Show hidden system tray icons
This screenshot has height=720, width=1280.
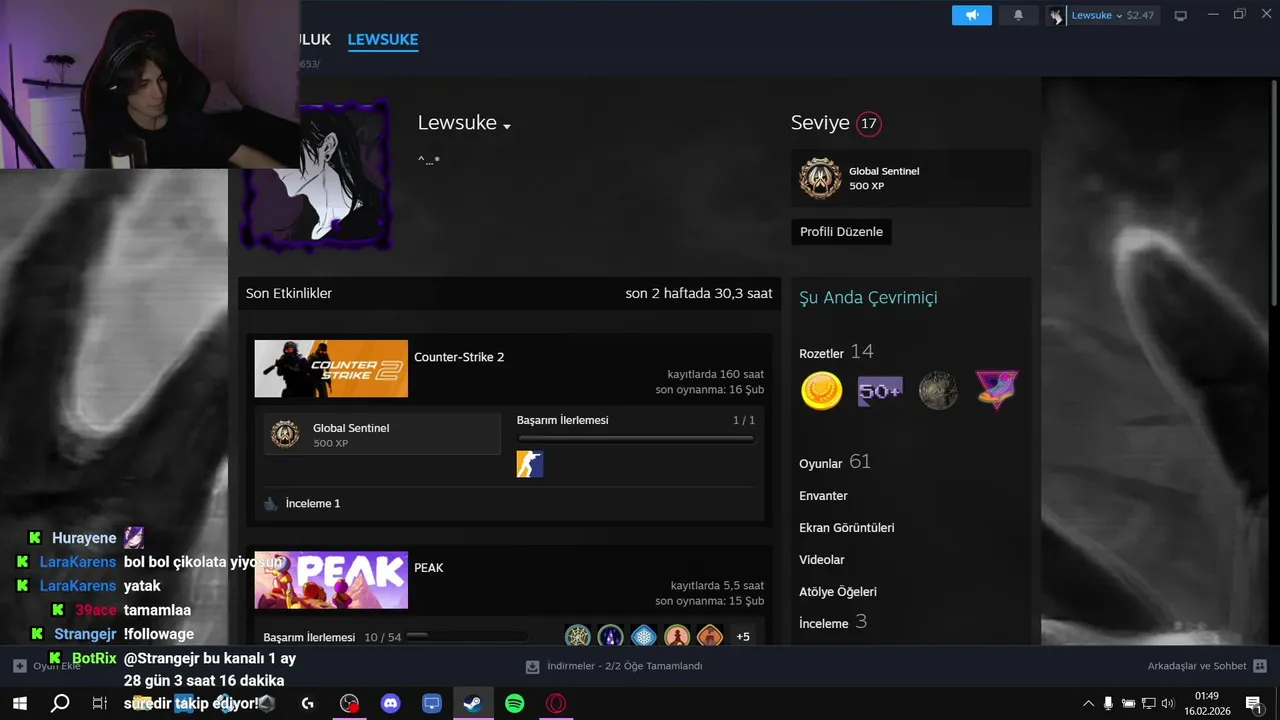[x=1088, y=704]
